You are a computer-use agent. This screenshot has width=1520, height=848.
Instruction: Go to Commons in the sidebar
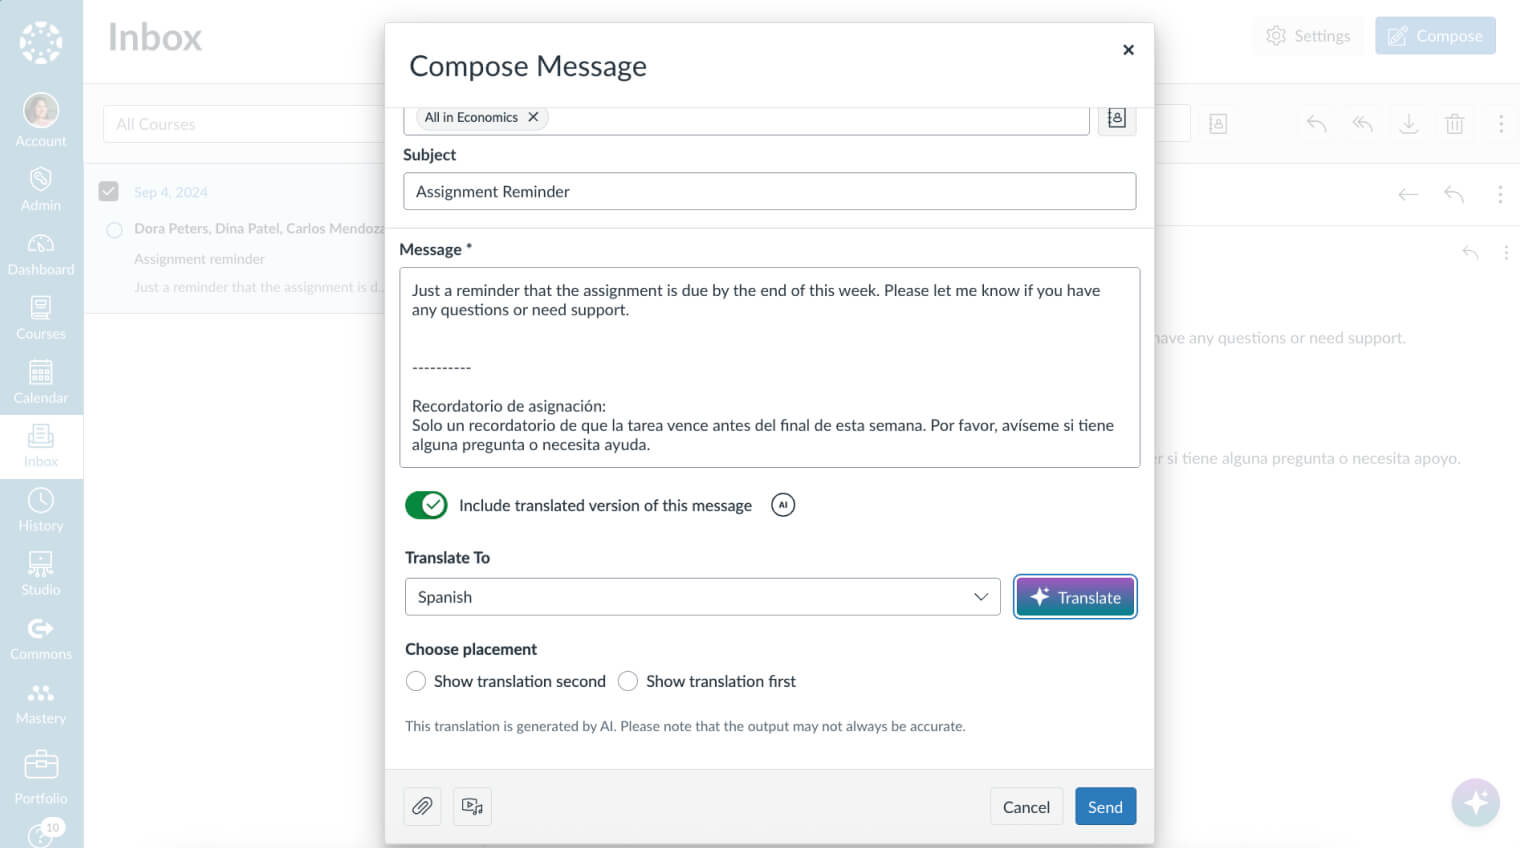point(41,638)
